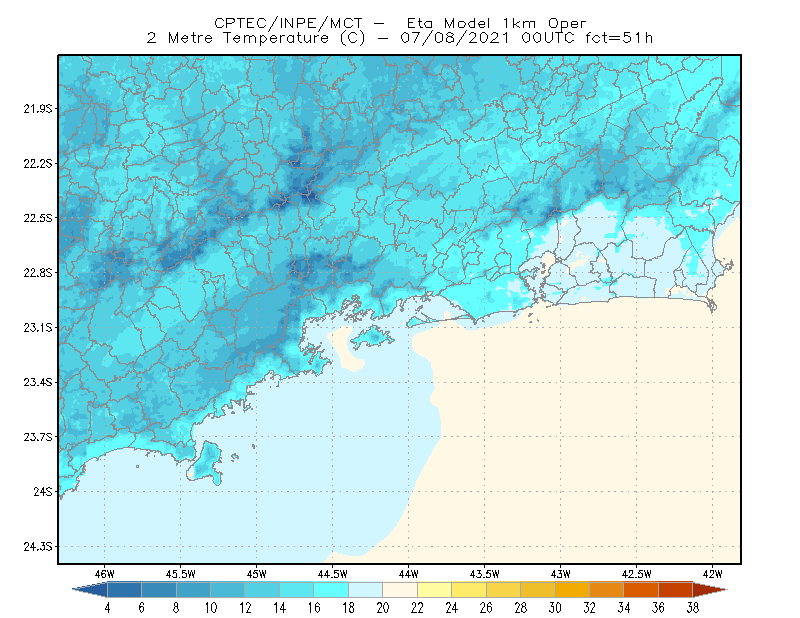This screenshot has height=618, width=800.
Task: Select the 24S latitude label
Action: [43, 491]
